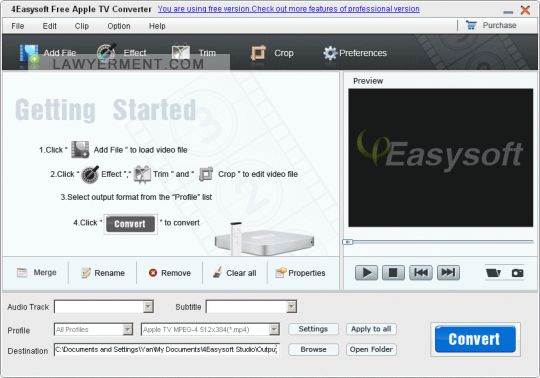Skip to previous in preview controls
This screenshot has width=540, height=378.
420,273
